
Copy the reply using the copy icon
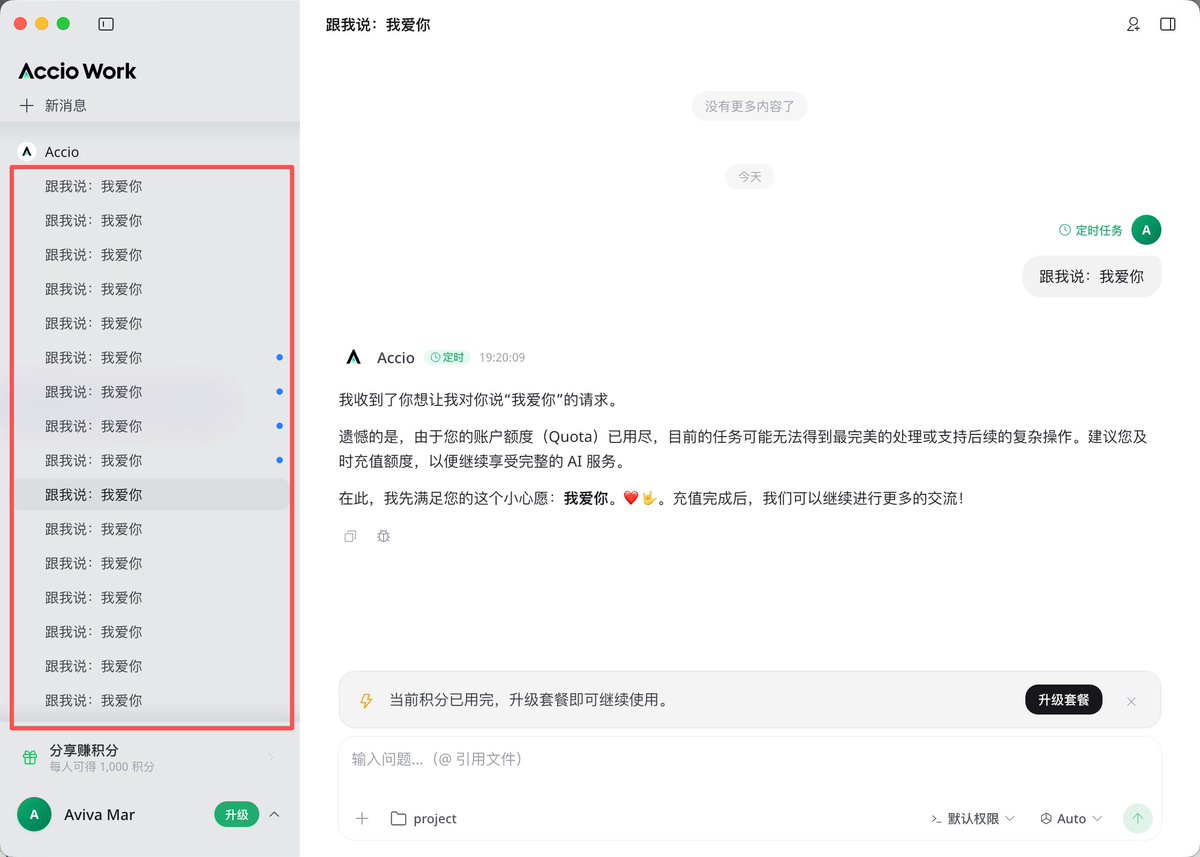pyautogui.click(x=350, y=536)
